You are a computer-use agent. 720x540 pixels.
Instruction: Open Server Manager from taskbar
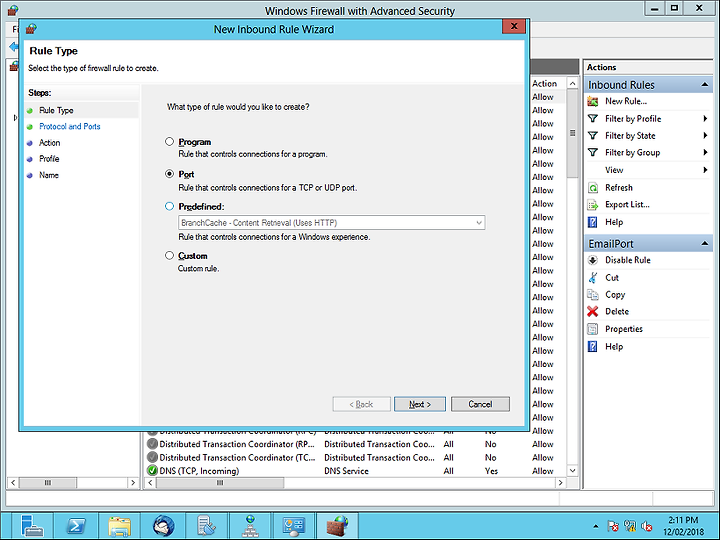click(x=32, y=526)
